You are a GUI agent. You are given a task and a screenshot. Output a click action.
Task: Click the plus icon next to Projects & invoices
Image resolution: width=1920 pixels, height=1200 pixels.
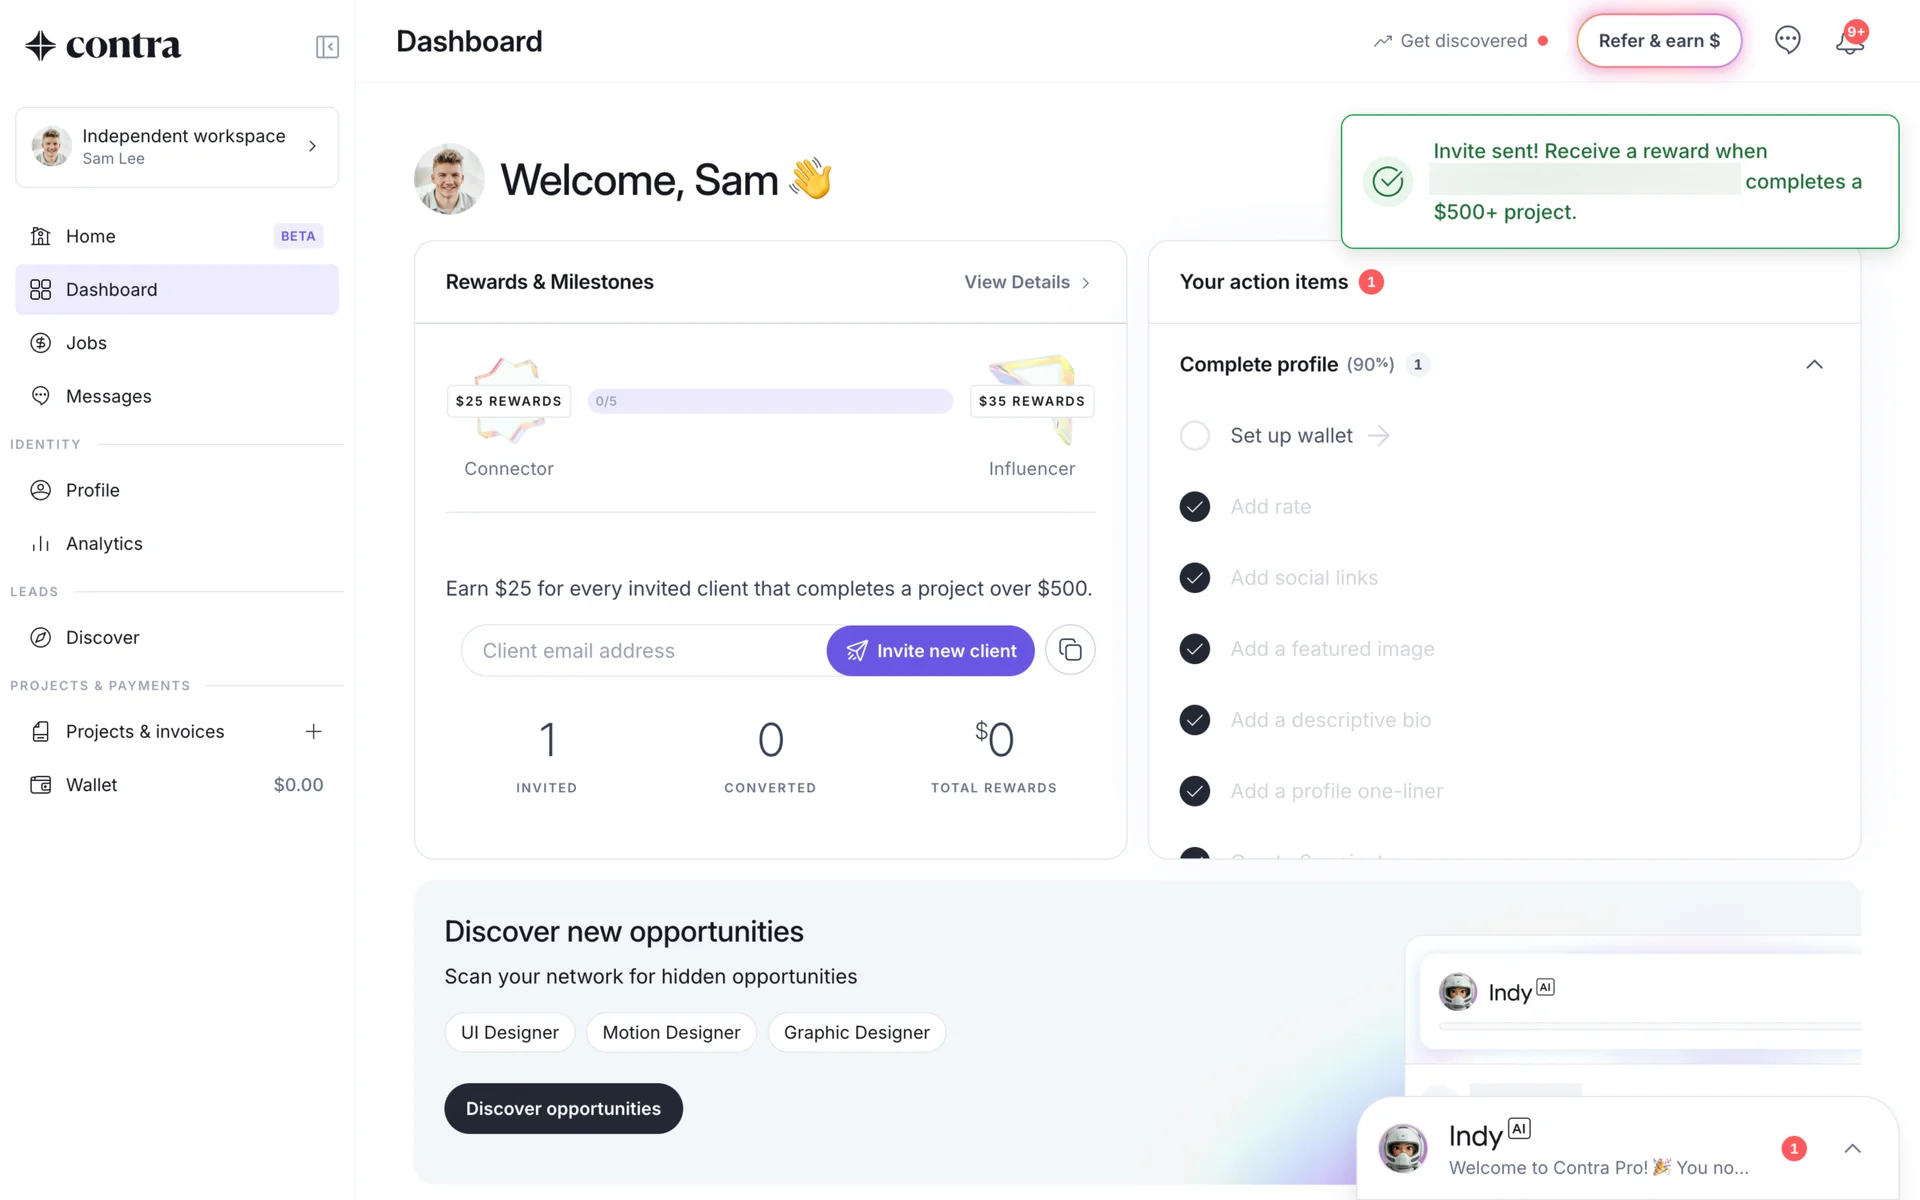click(313, 731)
